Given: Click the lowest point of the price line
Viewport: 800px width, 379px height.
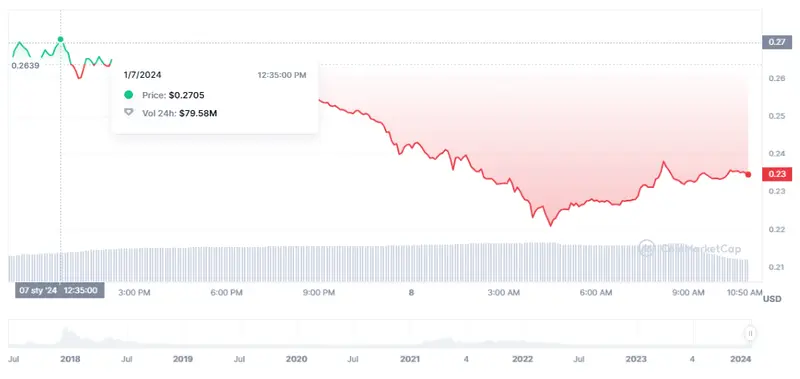Looking at the screenshot, I should click(551, 225).
